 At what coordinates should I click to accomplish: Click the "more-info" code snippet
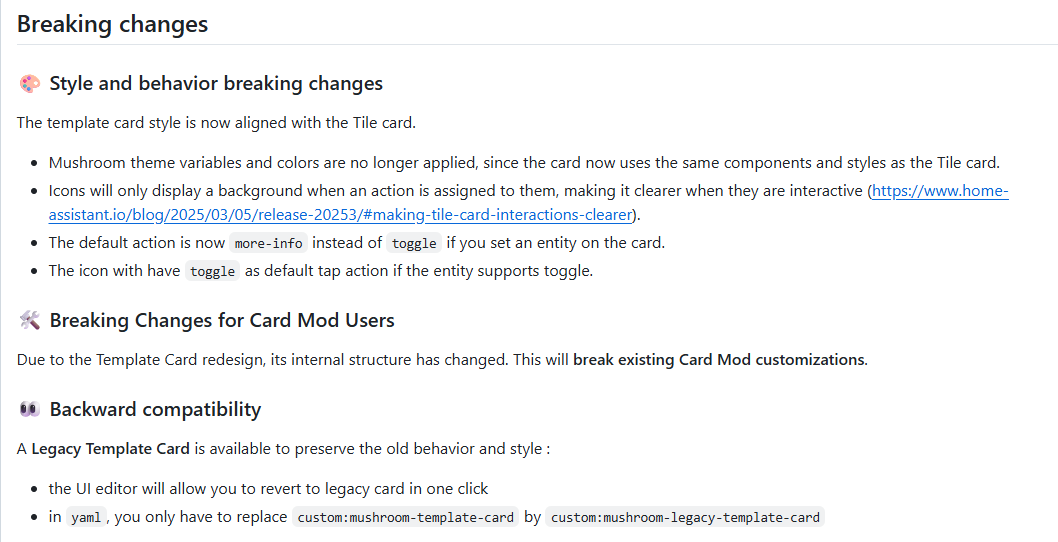click(x=268, y=243)
